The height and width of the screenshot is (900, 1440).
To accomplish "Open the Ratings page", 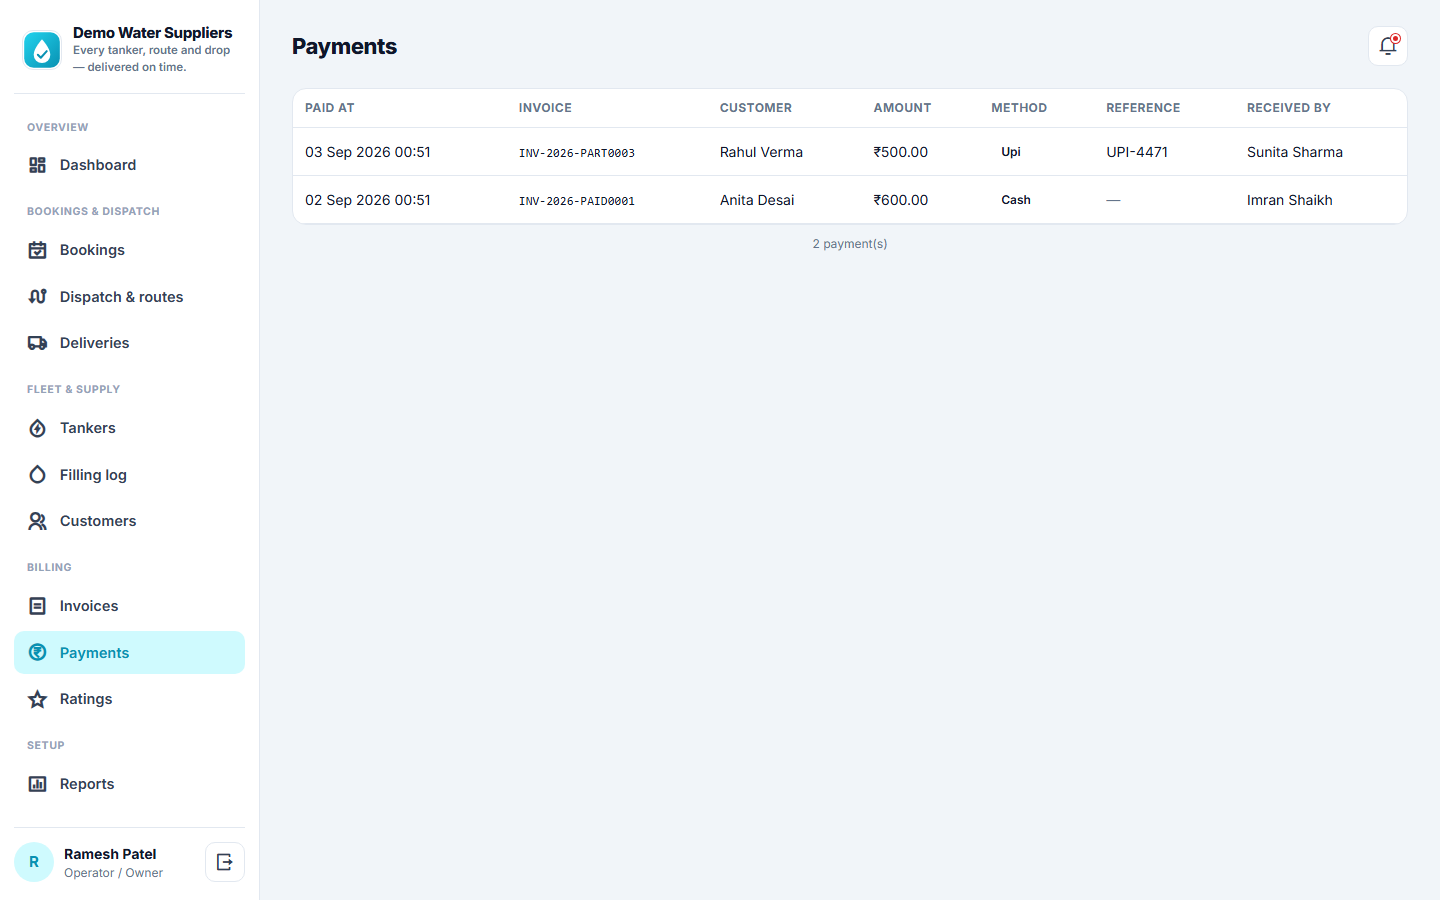I will point(129,699).
